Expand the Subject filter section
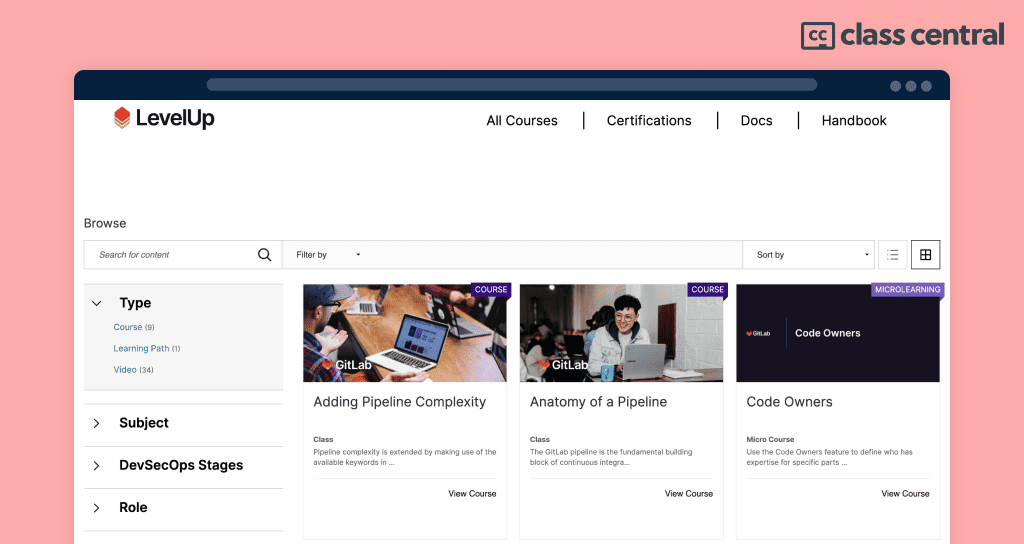Screen dimensions: 1024x544 97,423
